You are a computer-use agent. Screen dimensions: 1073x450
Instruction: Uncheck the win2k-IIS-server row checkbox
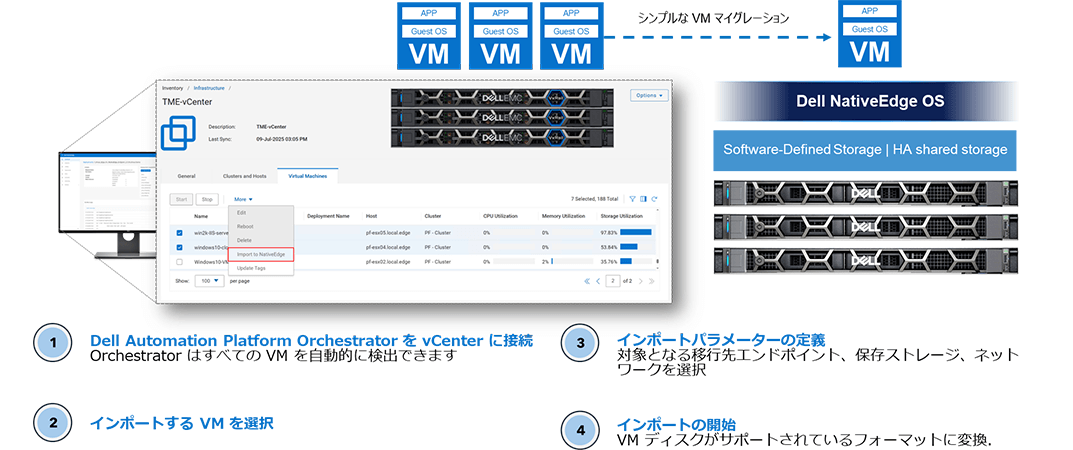(179, 232)
